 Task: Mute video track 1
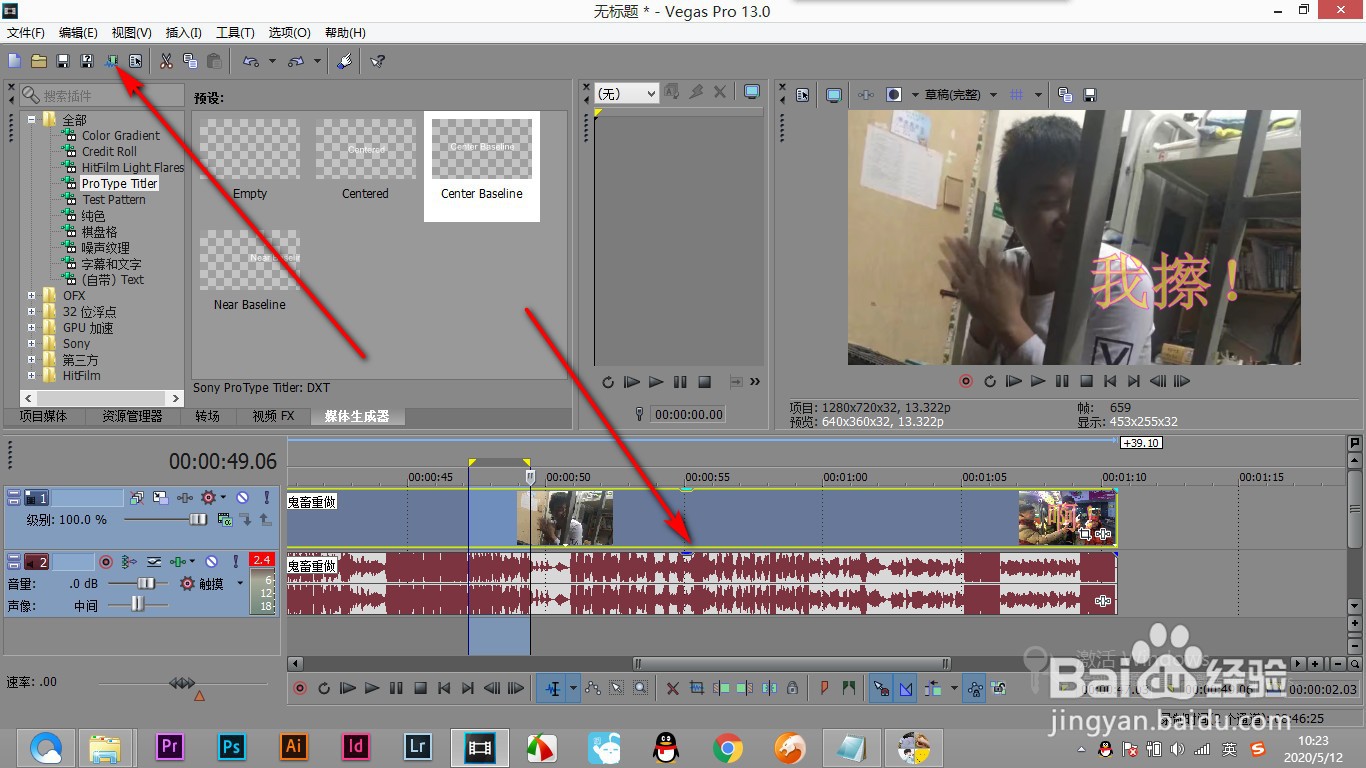pyautogui.click(x=242, y=497)
